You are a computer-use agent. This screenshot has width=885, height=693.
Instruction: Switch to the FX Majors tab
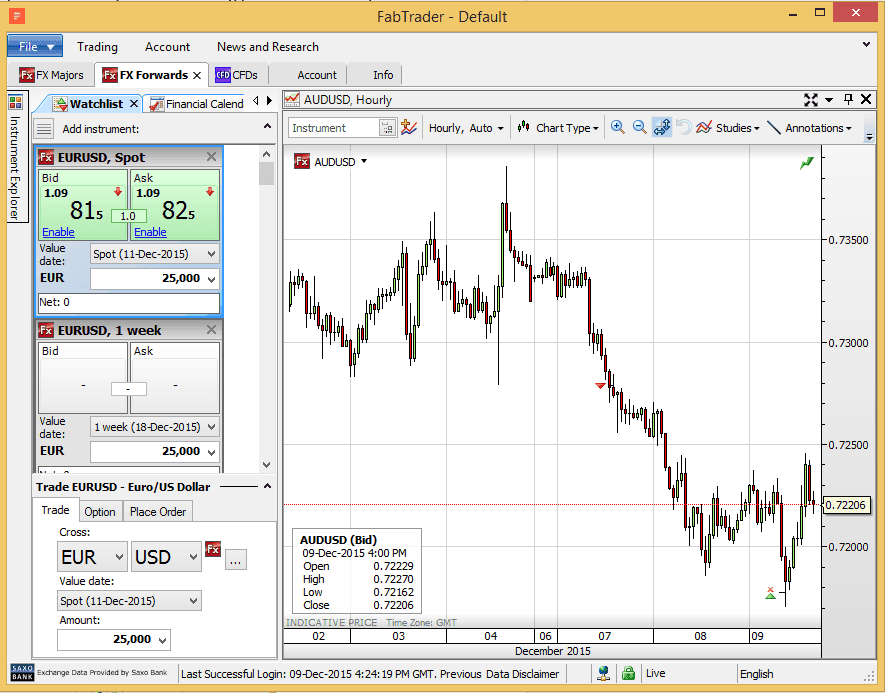coord(51,75)
